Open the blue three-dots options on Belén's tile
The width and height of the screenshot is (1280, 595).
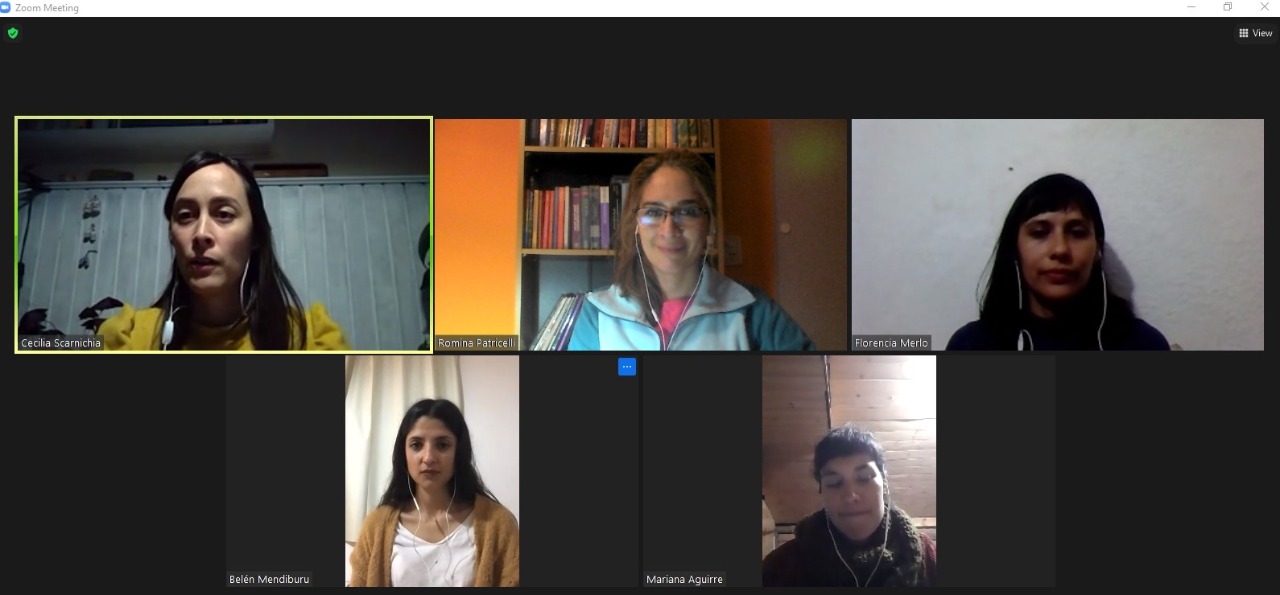[x=627, y=367]
